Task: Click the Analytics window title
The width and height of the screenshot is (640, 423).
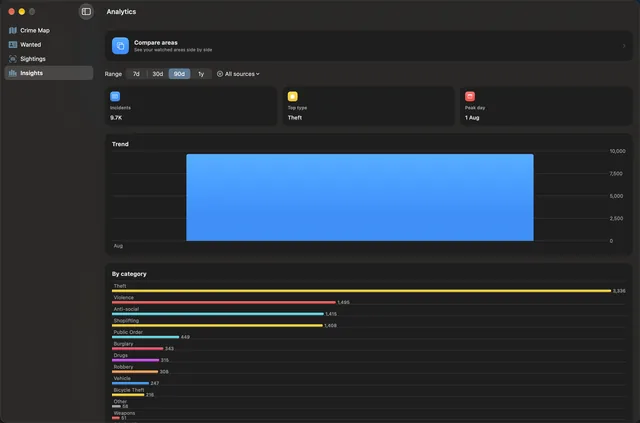Action: coord(121,11)
